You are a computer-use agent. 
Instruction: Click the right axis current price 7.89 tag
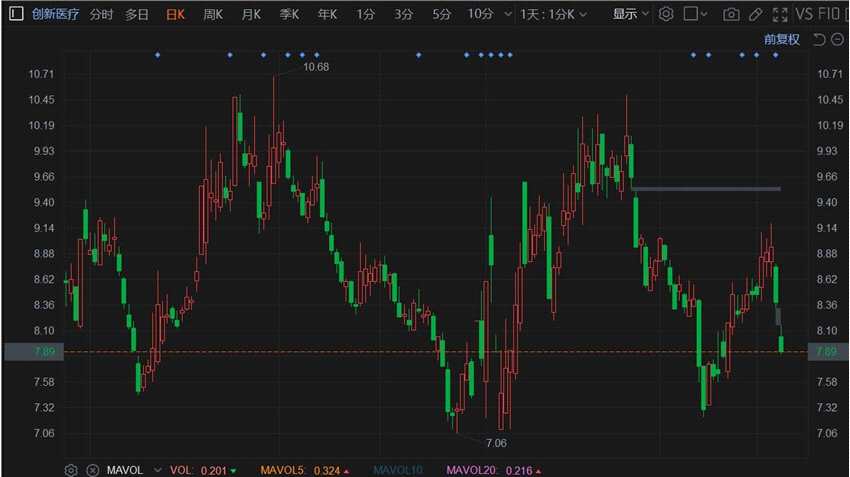827,352
